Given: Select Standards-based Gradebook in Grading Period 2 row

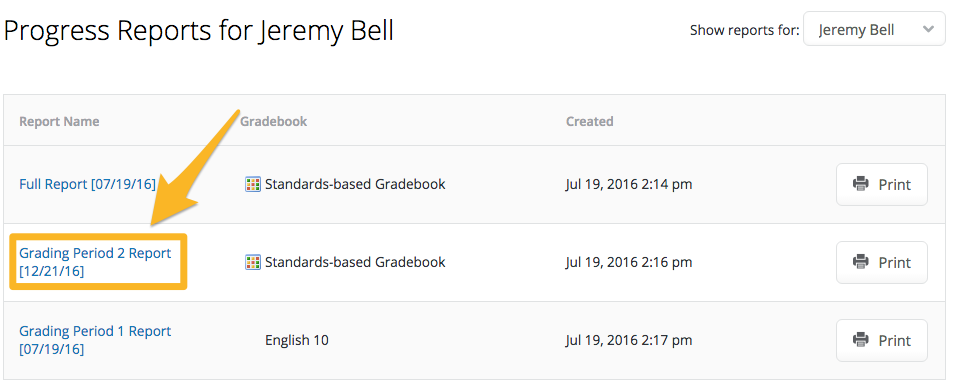Looking at the screenshot, I should point(355,262).
